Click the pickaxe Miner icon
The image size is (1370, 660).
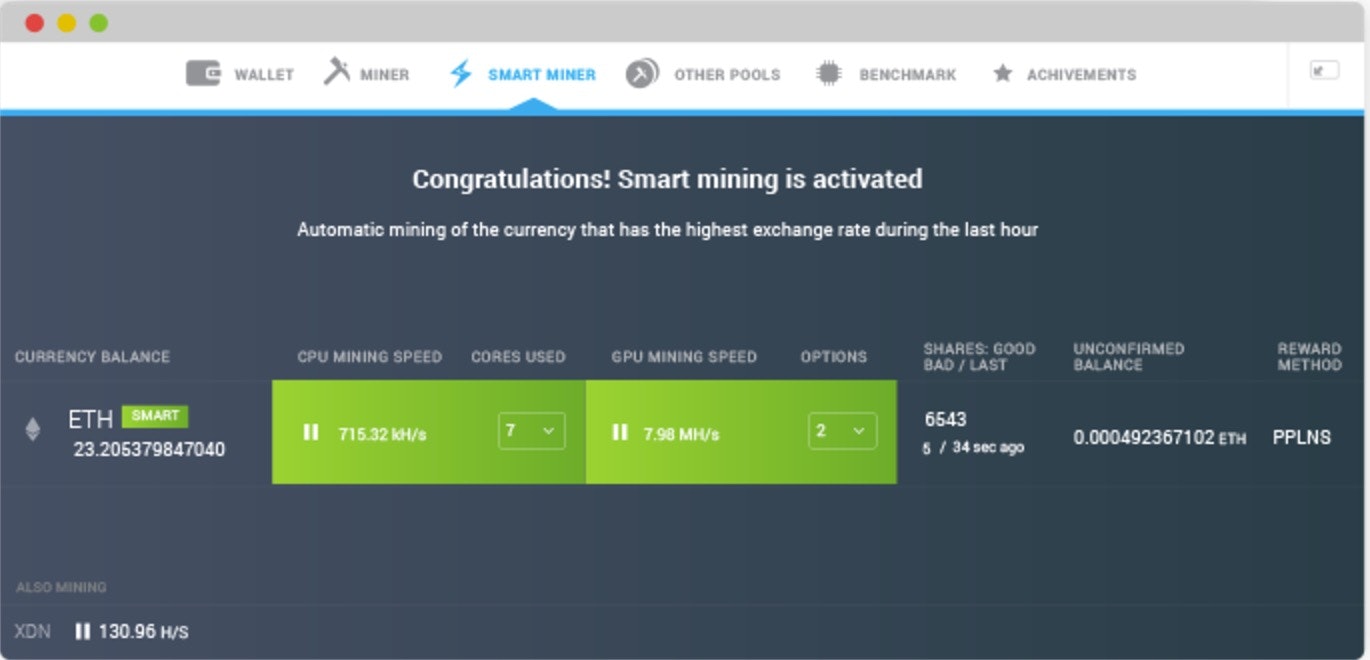click(x=337, y=72)
